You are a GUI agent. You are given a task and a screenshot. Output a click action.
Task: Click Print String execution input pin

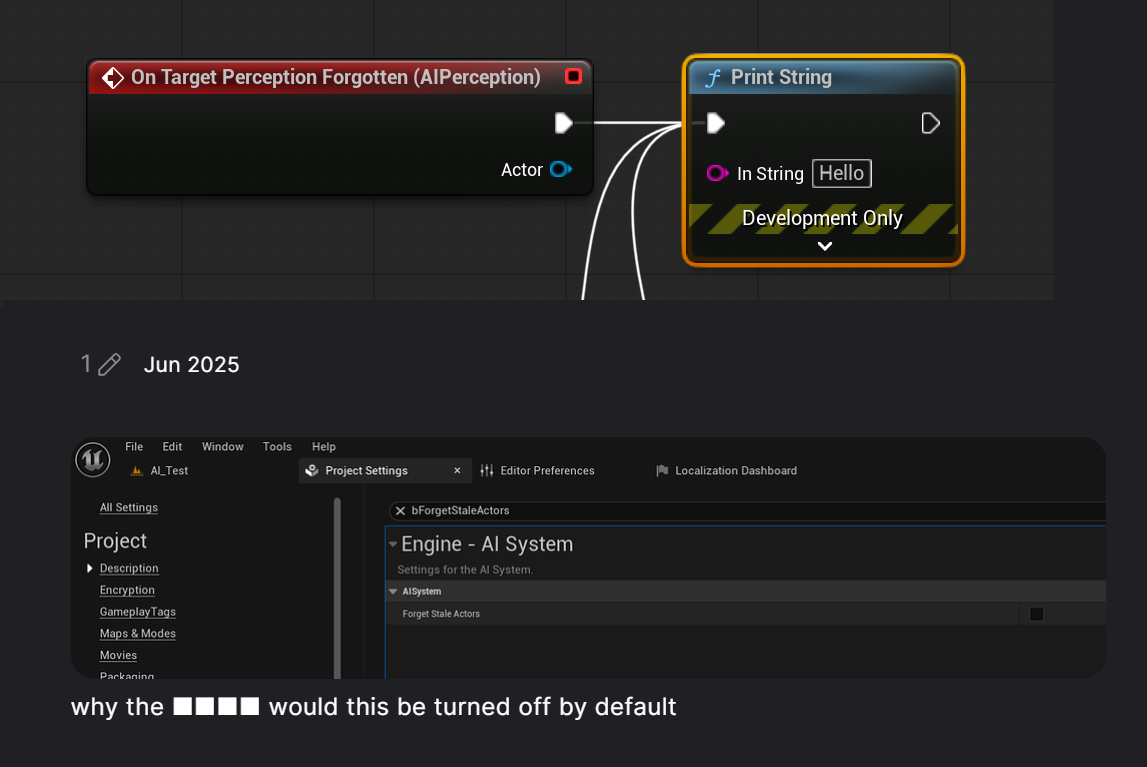point(715,123)
